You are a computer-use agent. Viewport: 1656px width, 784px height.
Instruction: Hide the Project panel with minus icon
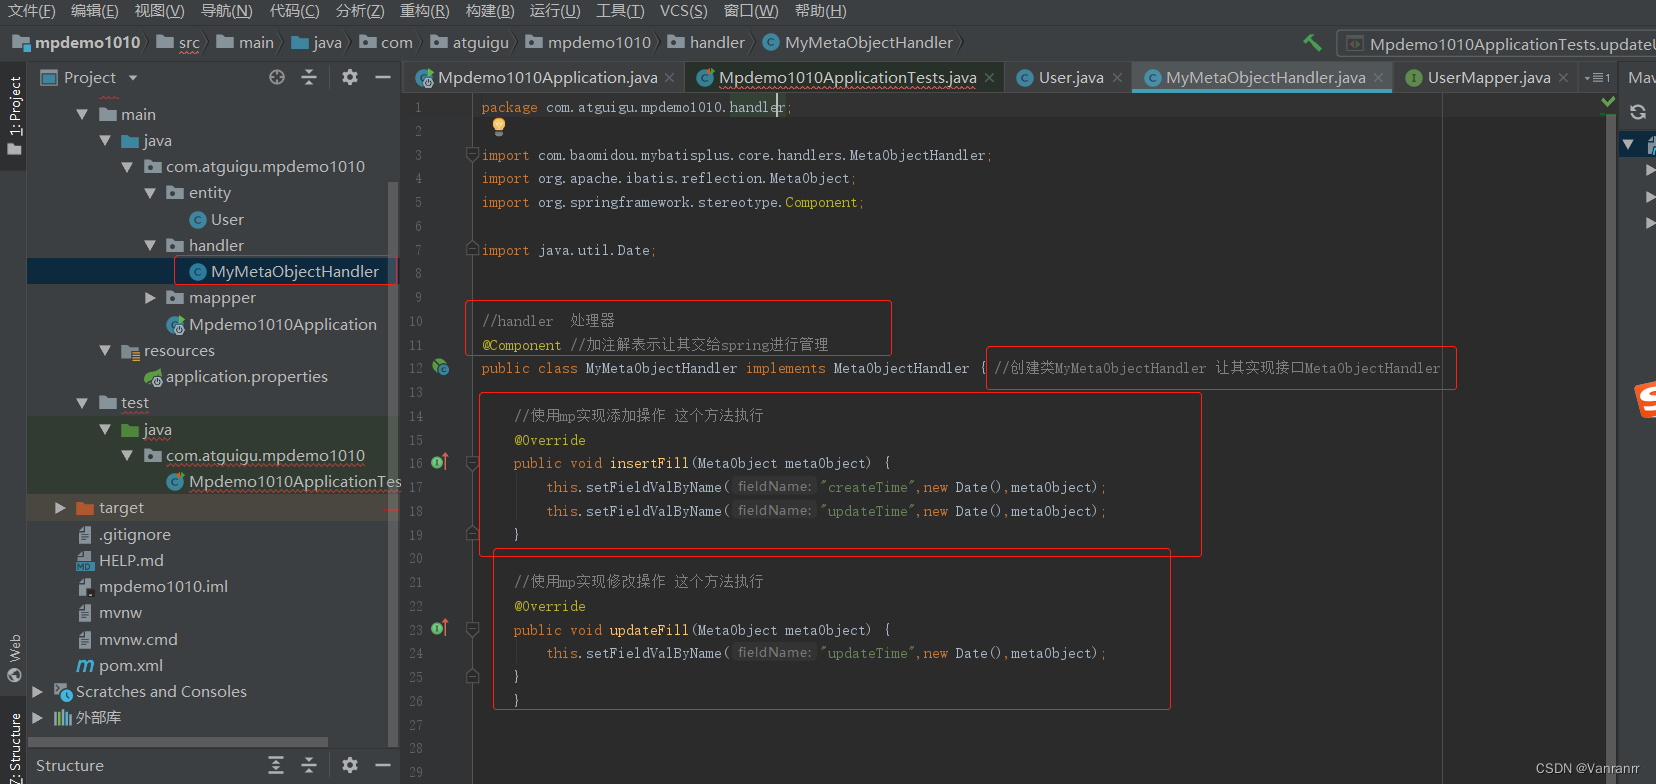pyautogui.click(x=382, y=77)
